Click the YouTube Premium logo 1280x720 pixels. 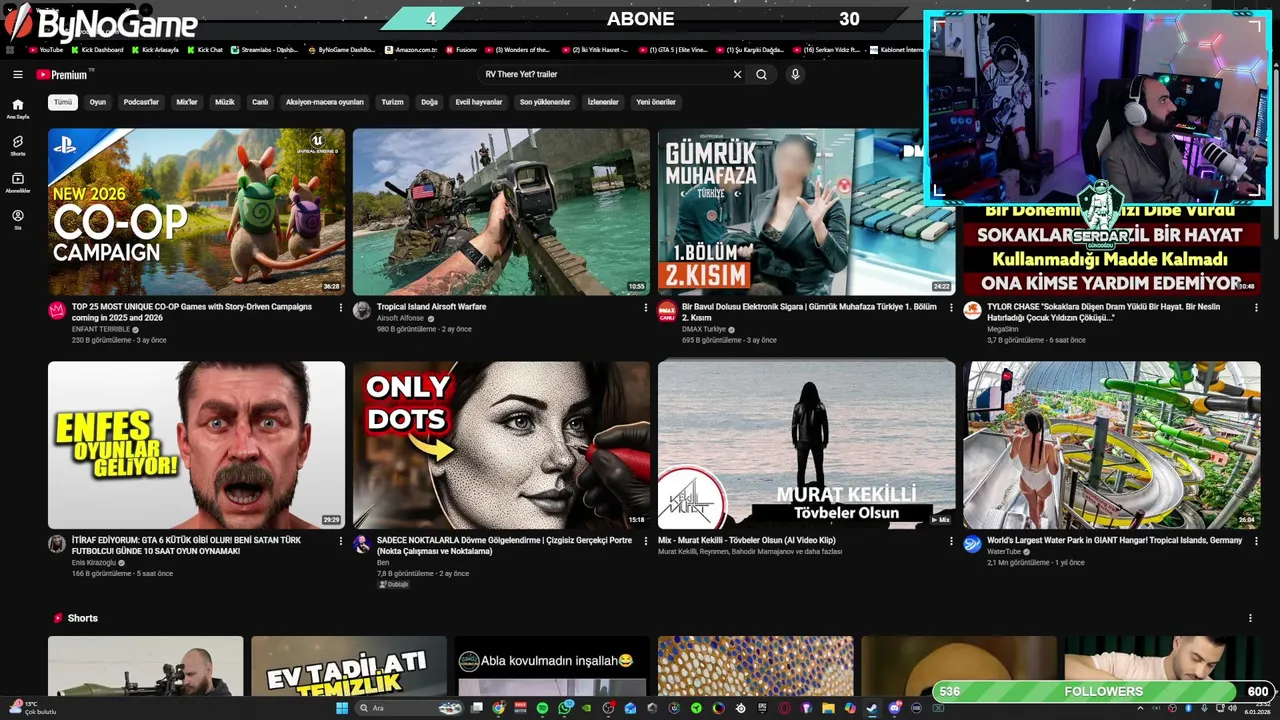(62, 74)
